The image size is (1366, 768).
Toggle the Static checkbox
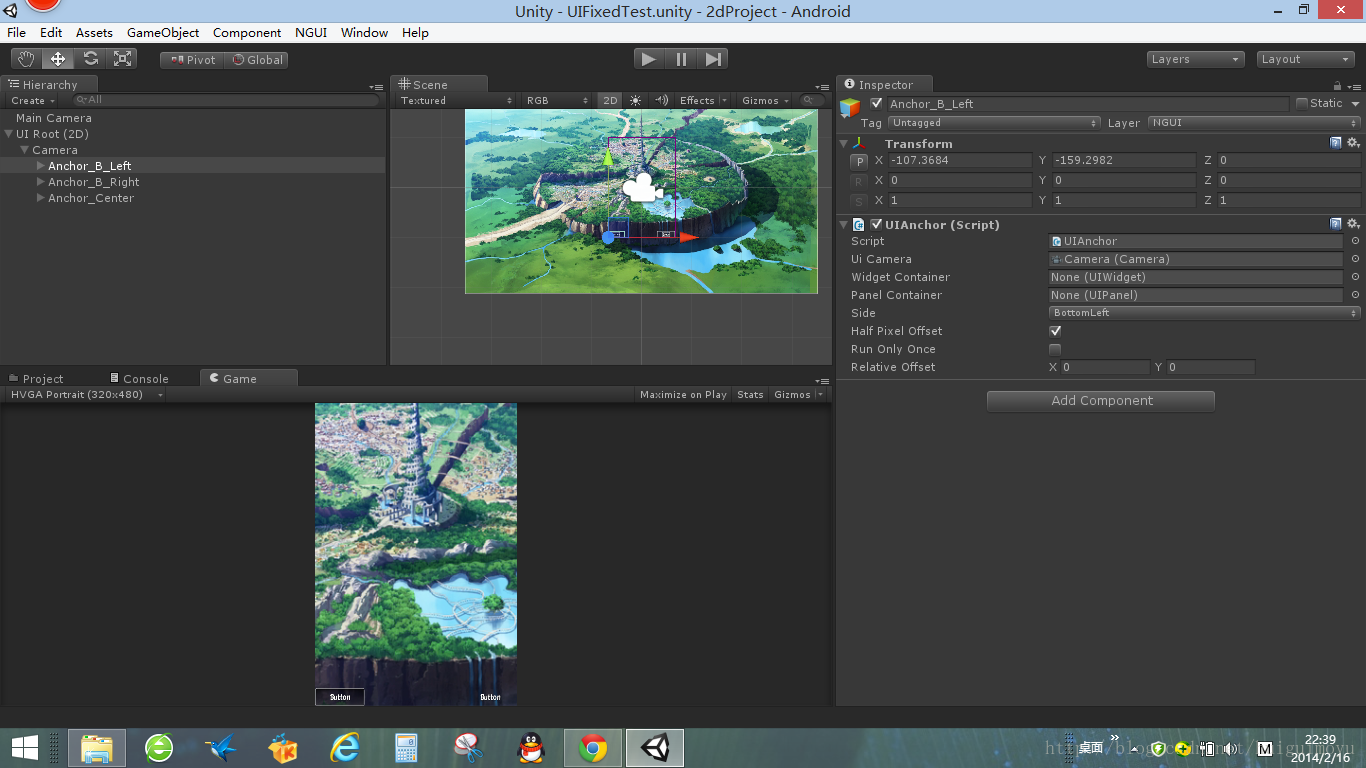[1302, 103]
